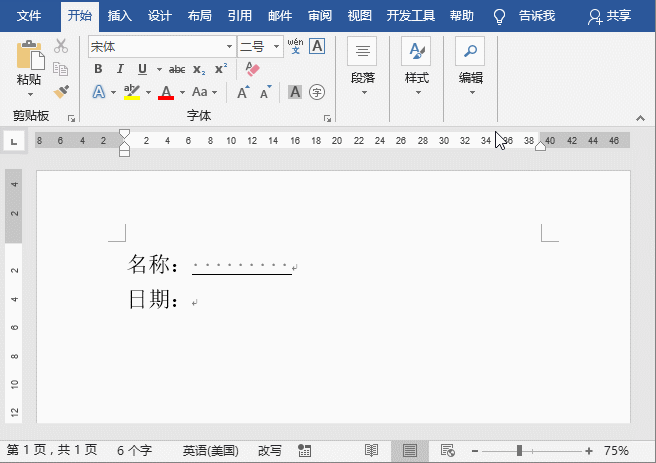Apply red font color
Image resolution: width=656 pixels, height=463 pixels.
click(166, 92)
